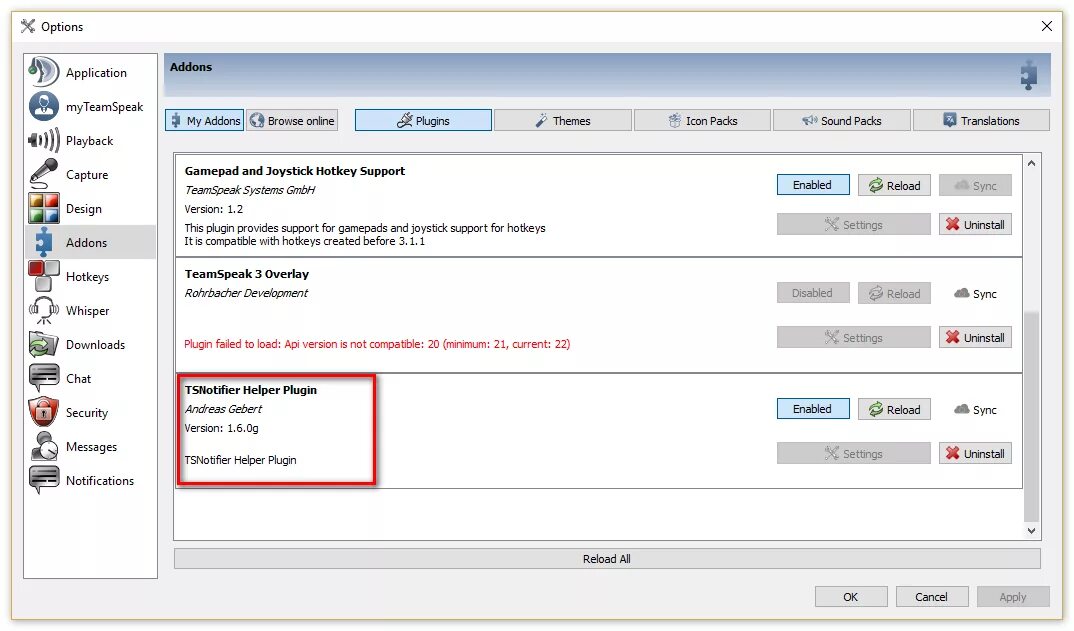Open the Notifications bubble icon
Image resolution: width=1074 pixels, height=631 pixels.
tap(43, 480)
